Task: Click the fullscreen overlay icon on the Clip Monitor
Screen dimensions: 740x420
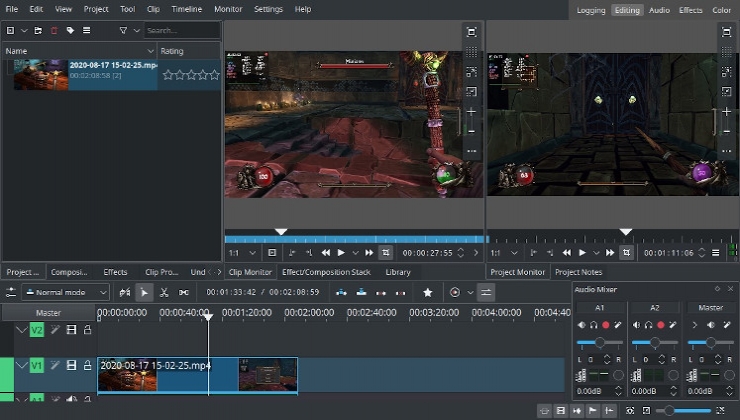Action: click(471, 32)
